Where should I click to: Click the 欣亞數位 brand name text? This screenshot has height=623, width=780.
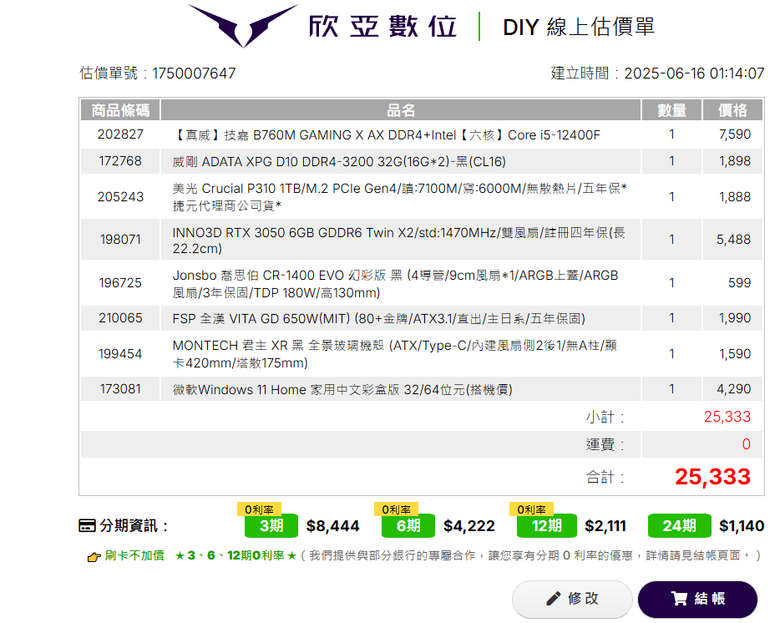pyautogui.click(x=383, y=26)
